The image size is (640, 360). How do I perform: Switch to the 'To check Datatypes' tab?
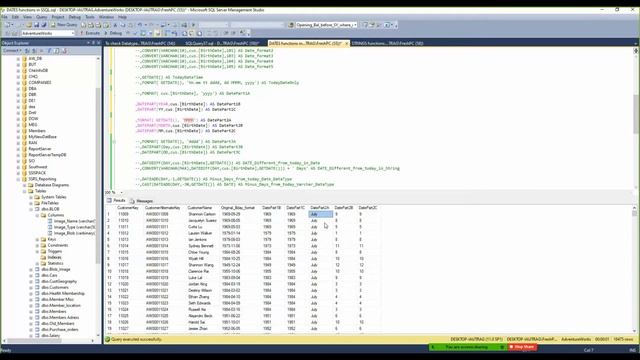(140, 43)
